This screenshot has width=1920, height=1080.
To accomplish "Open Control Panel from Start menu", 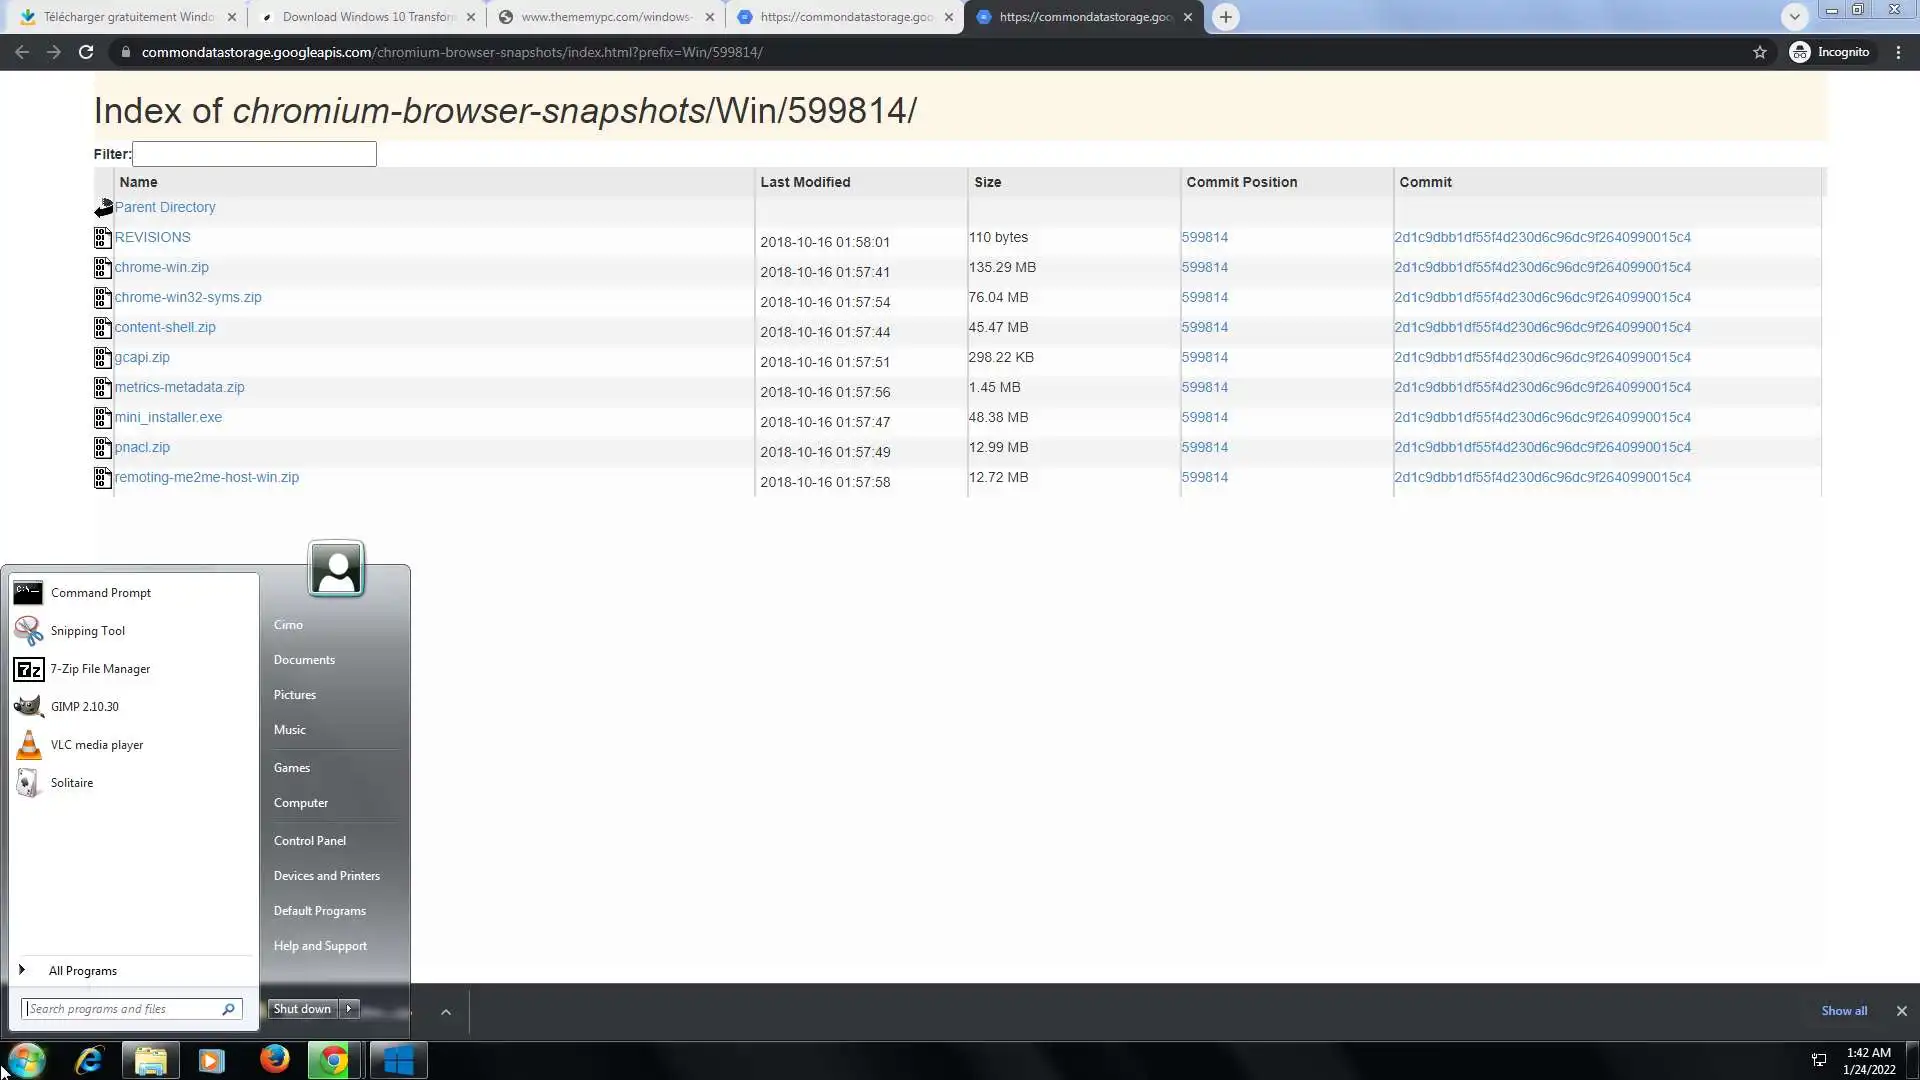I will (x=309, y=841).
